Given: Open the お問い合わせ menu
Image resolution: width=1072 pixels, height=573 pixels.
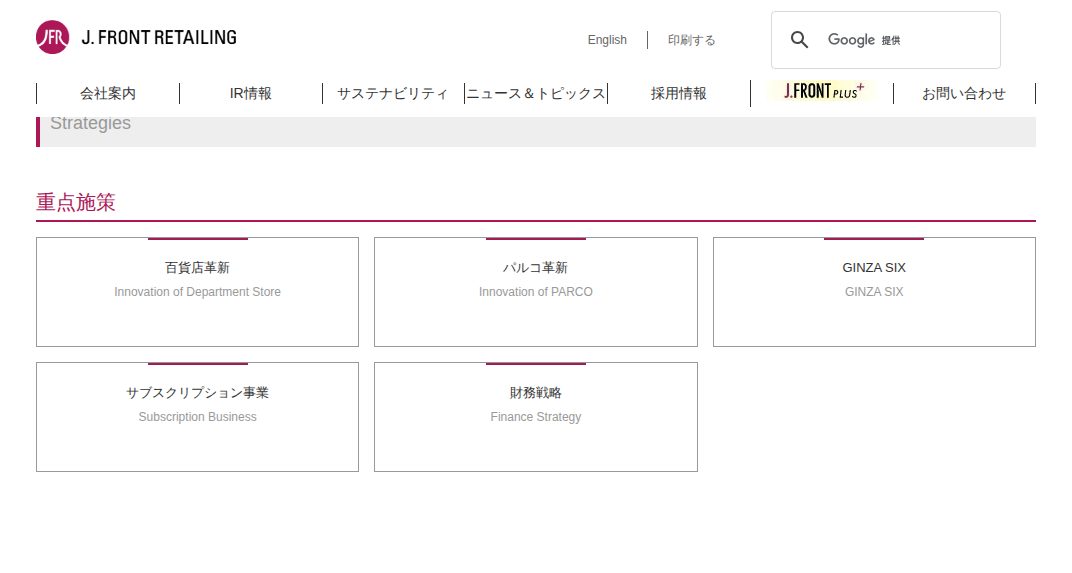Looking at the screenshot, I should coord(964,94).
